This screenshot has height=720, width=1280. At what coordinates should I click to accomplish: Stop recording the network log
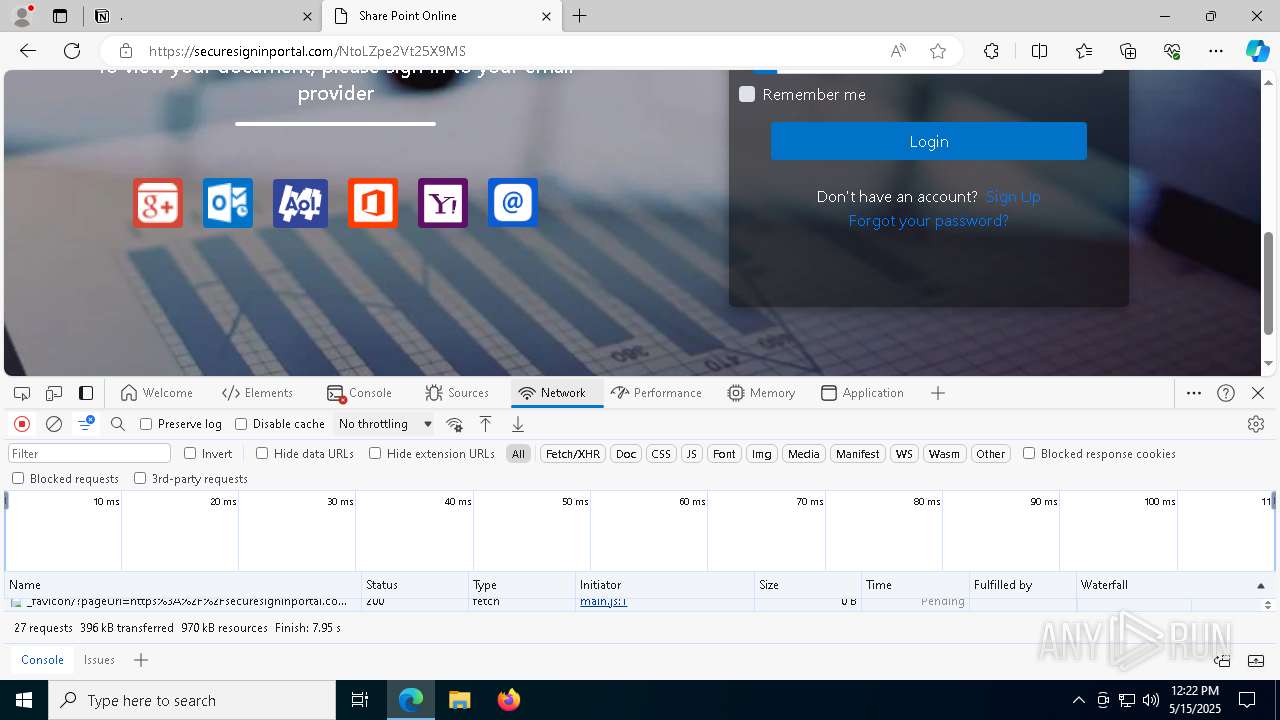pos(22,424)
